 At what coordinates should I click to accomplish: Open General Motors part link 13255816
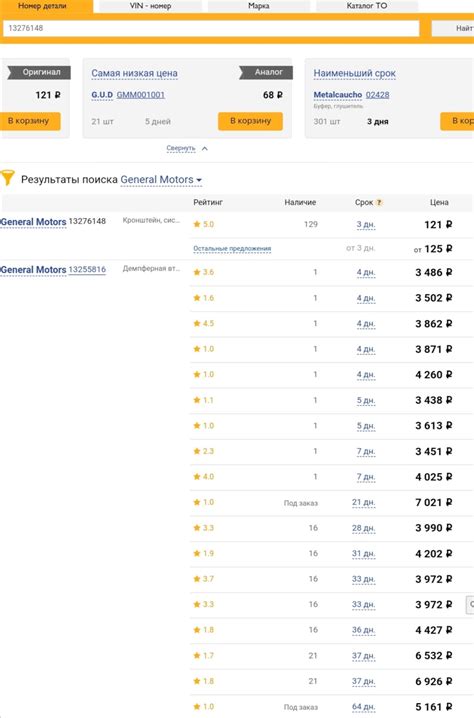coord(87,269)
